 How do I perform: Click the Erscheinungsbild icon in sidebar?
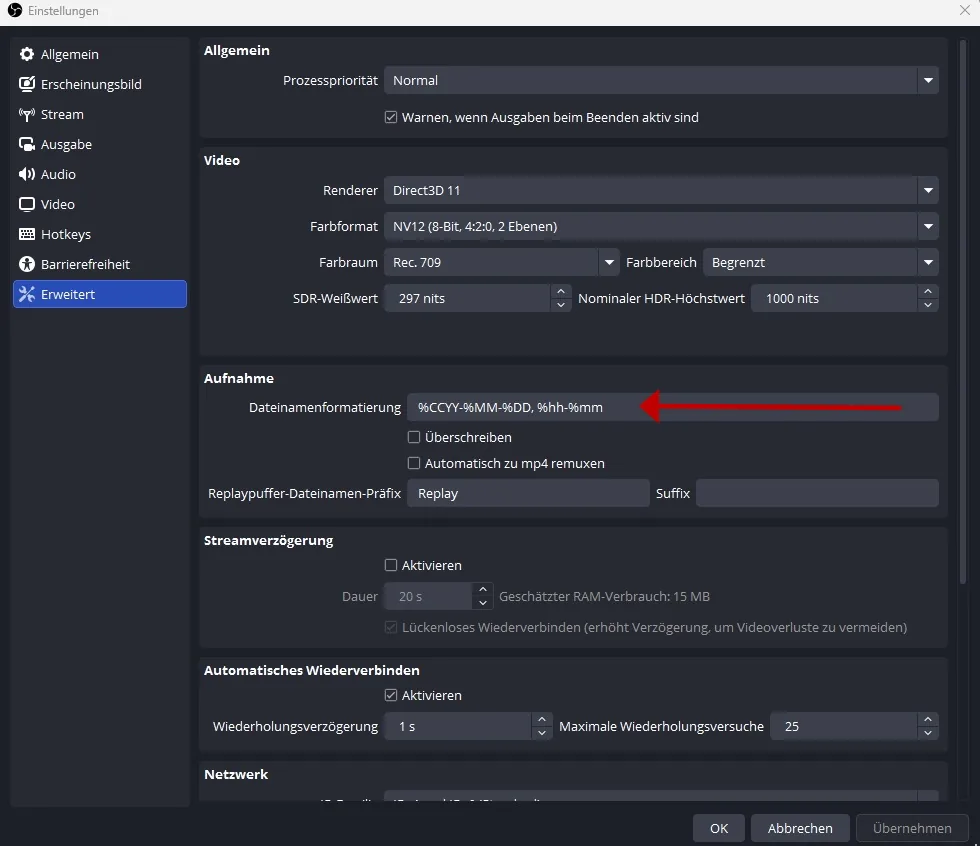(27, 84)
